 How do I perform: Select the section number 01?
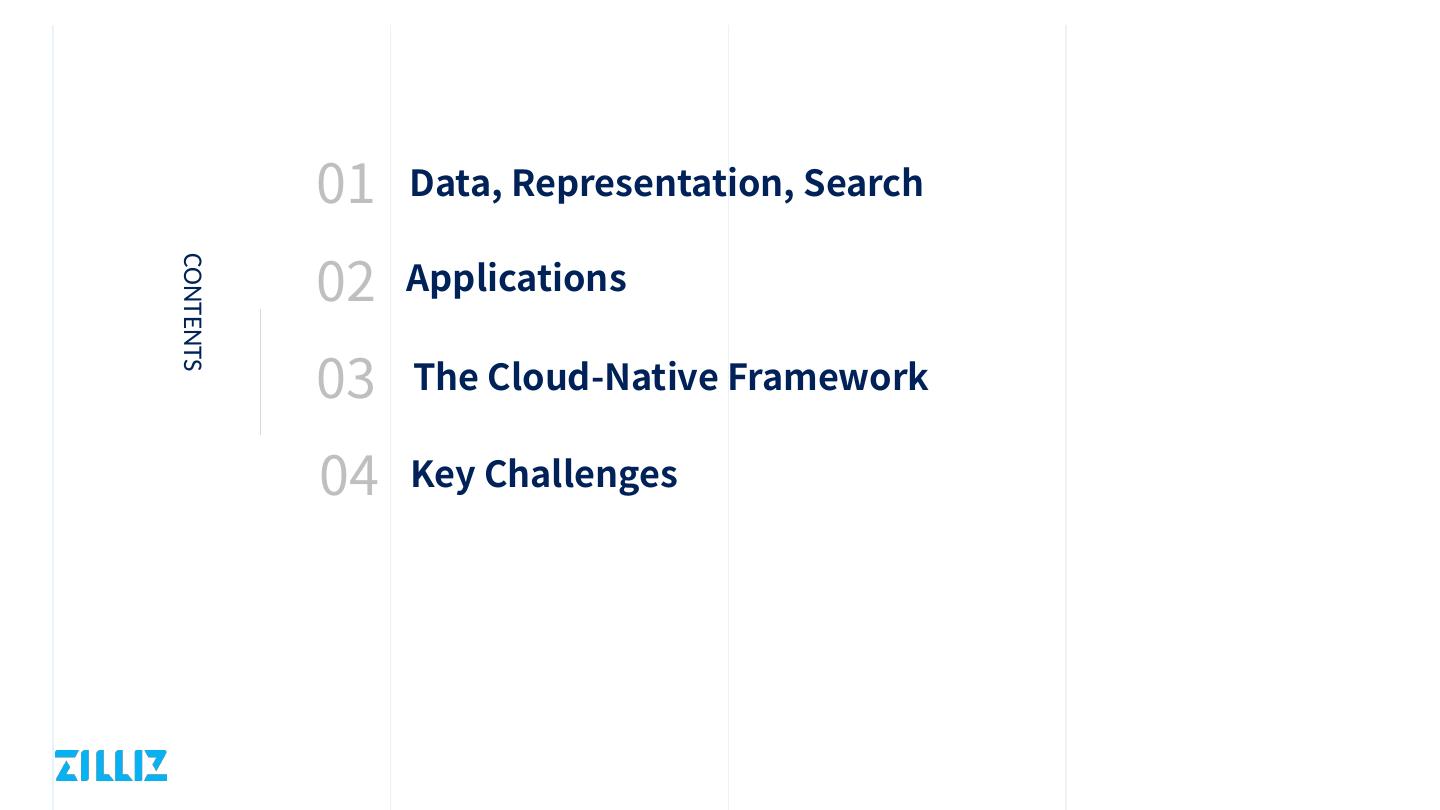tap(345, 184)
